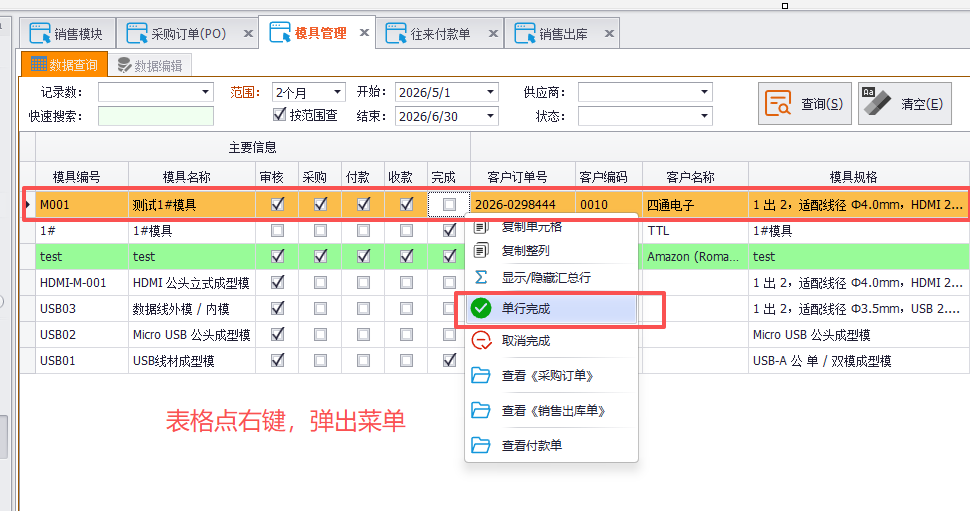Close the 销售出库 tab
The height and width of the screenshot is (511, 970).
pos(609,33)
